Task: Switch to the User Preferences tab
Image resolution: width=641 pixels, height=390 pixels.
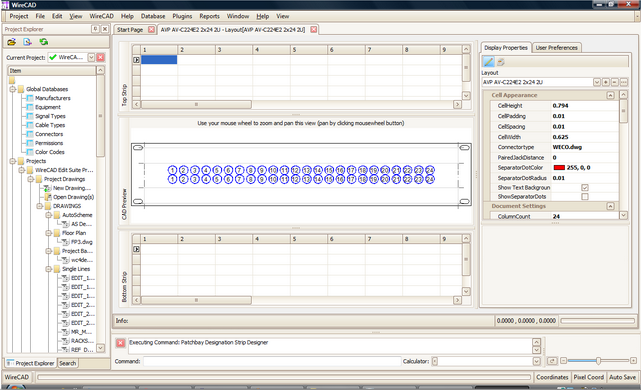Action: tap(556, 48)
